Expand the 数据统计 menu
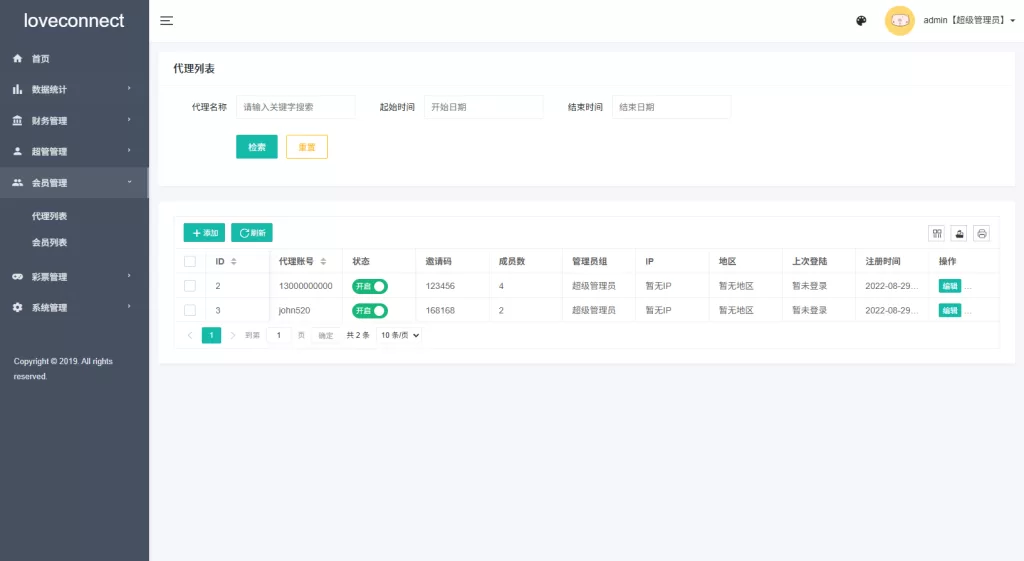The width and height of the screenshot is (1024, 561). (x=74, y=89)
